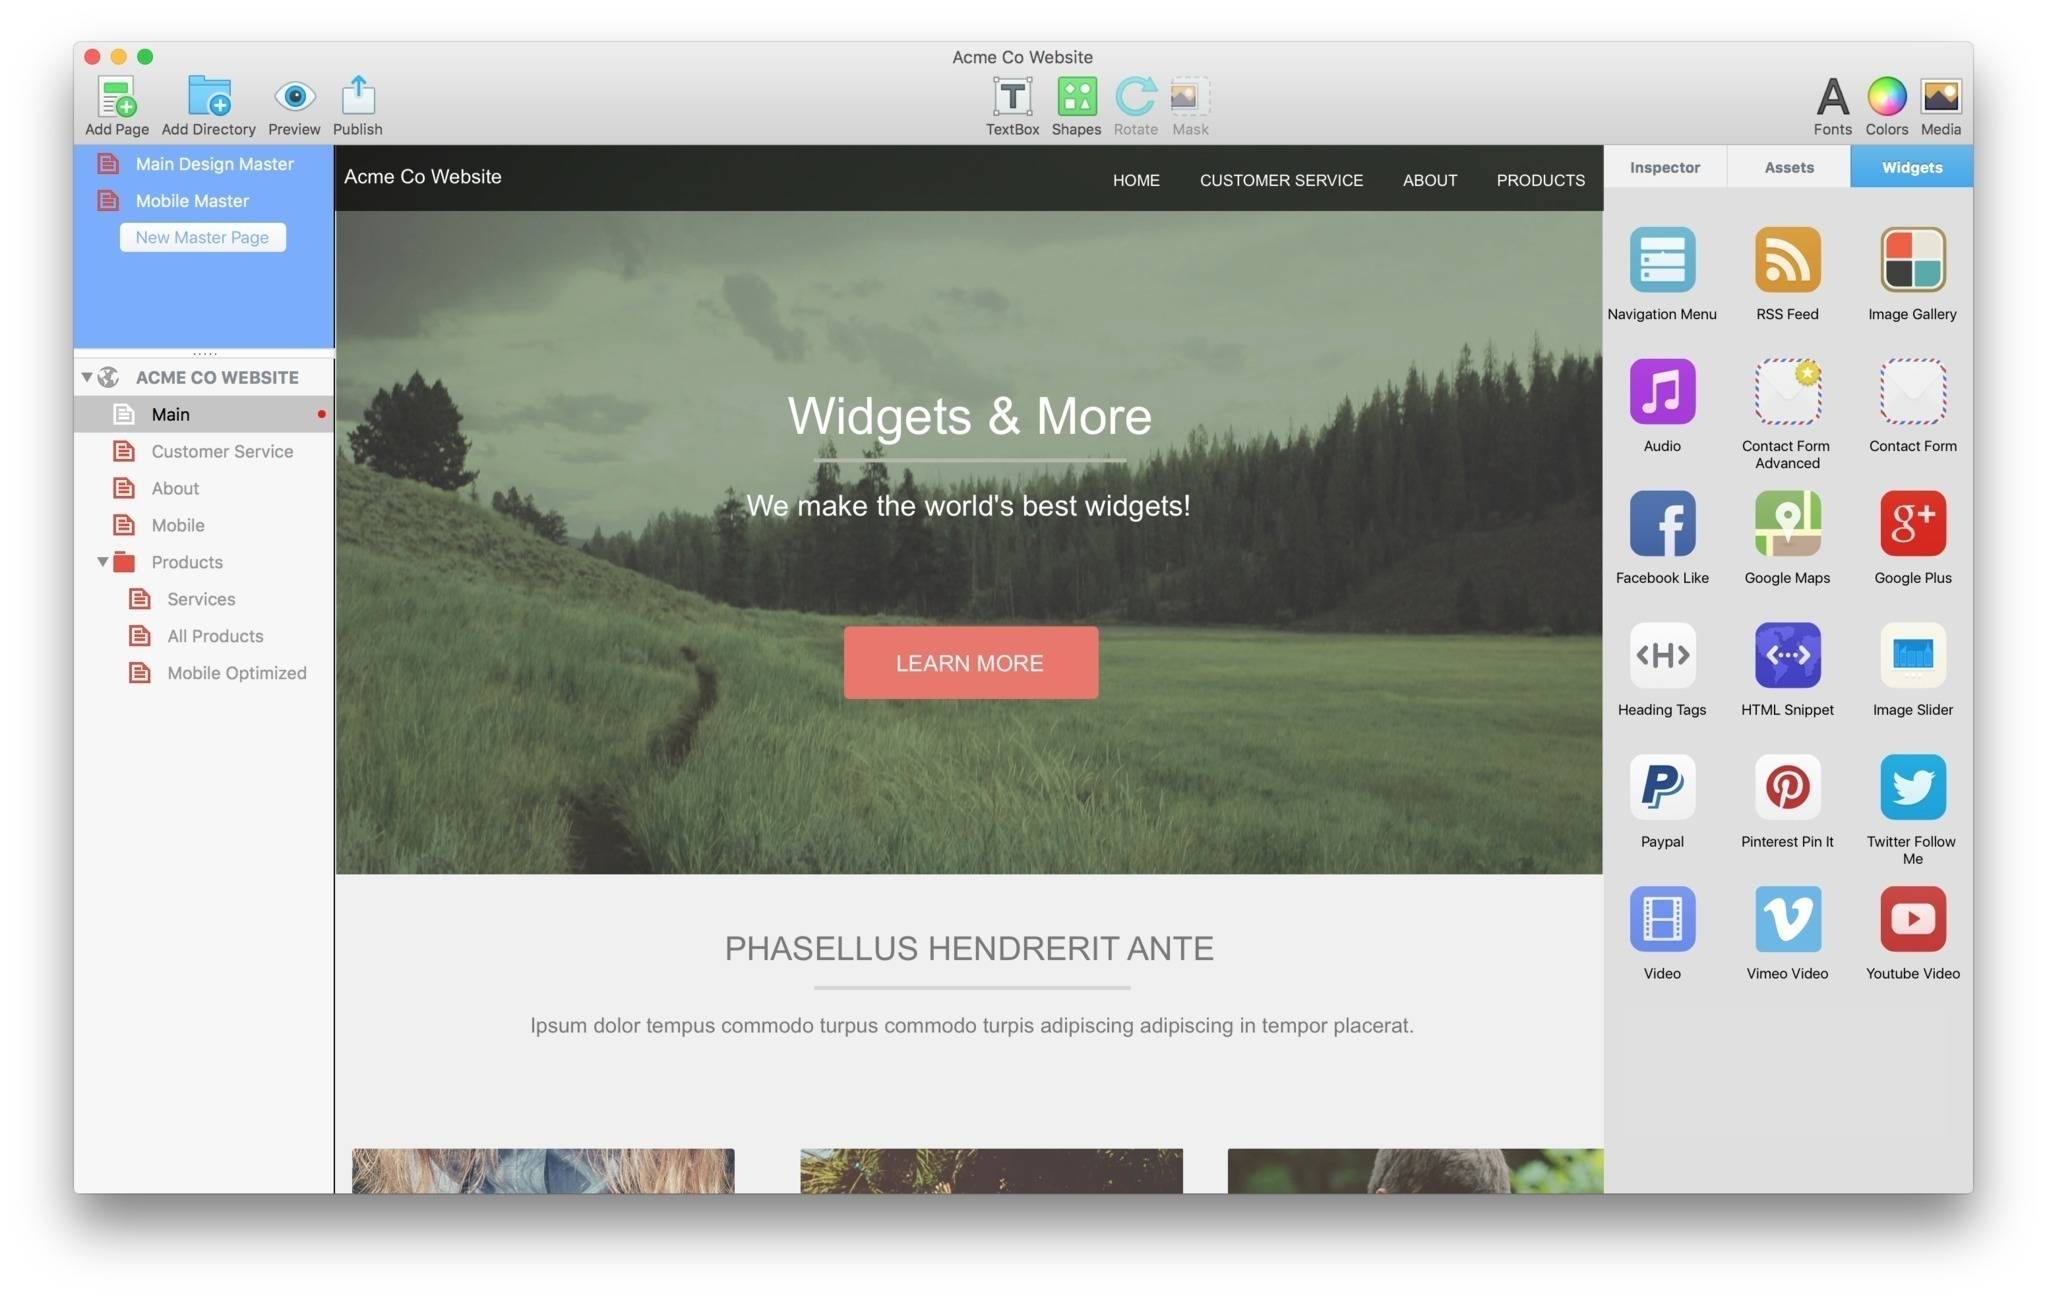Click the LEARN MORE button
The image size is (2047, 1299).
969,663
